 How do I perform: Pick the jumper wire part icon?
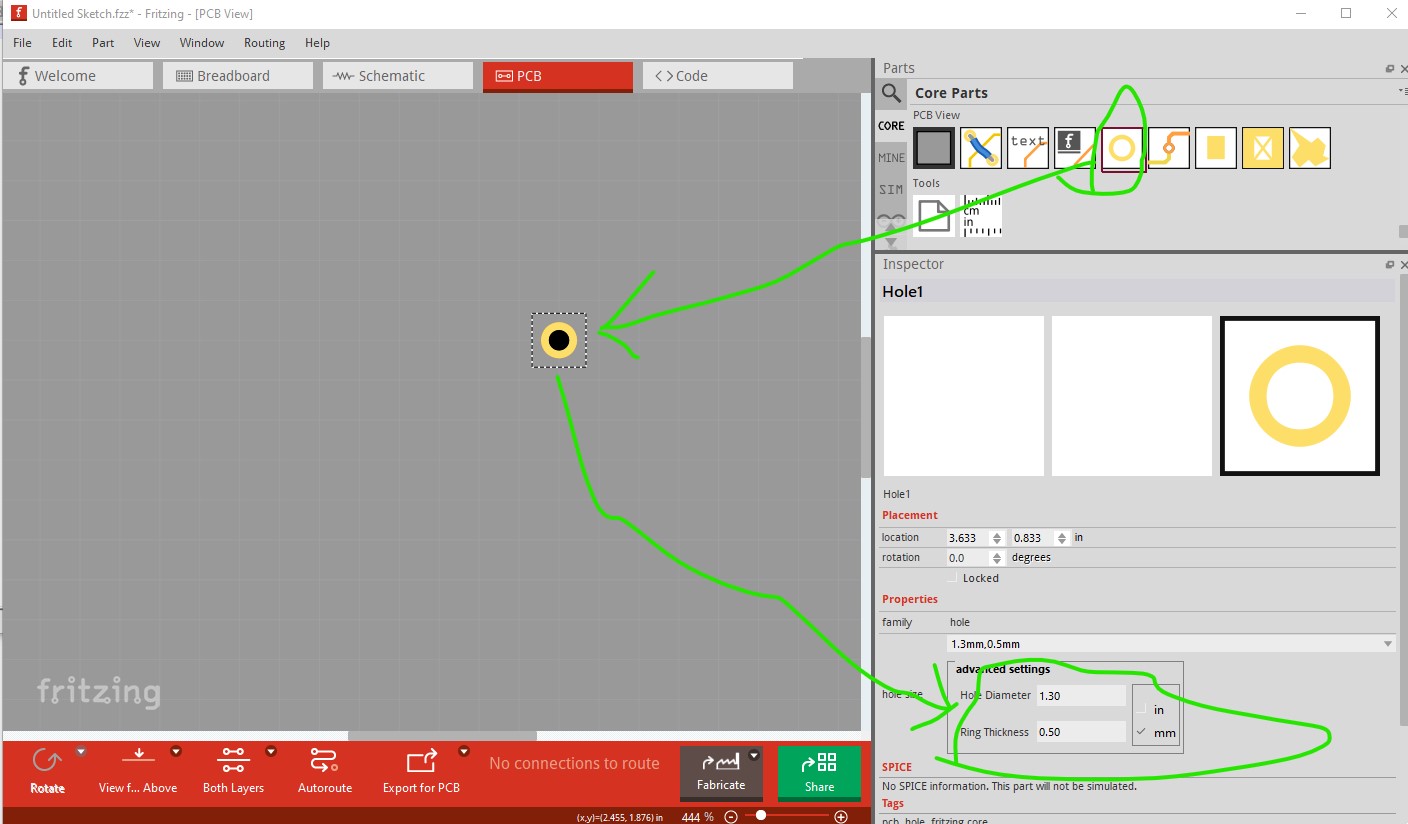[x=981, y=148]
